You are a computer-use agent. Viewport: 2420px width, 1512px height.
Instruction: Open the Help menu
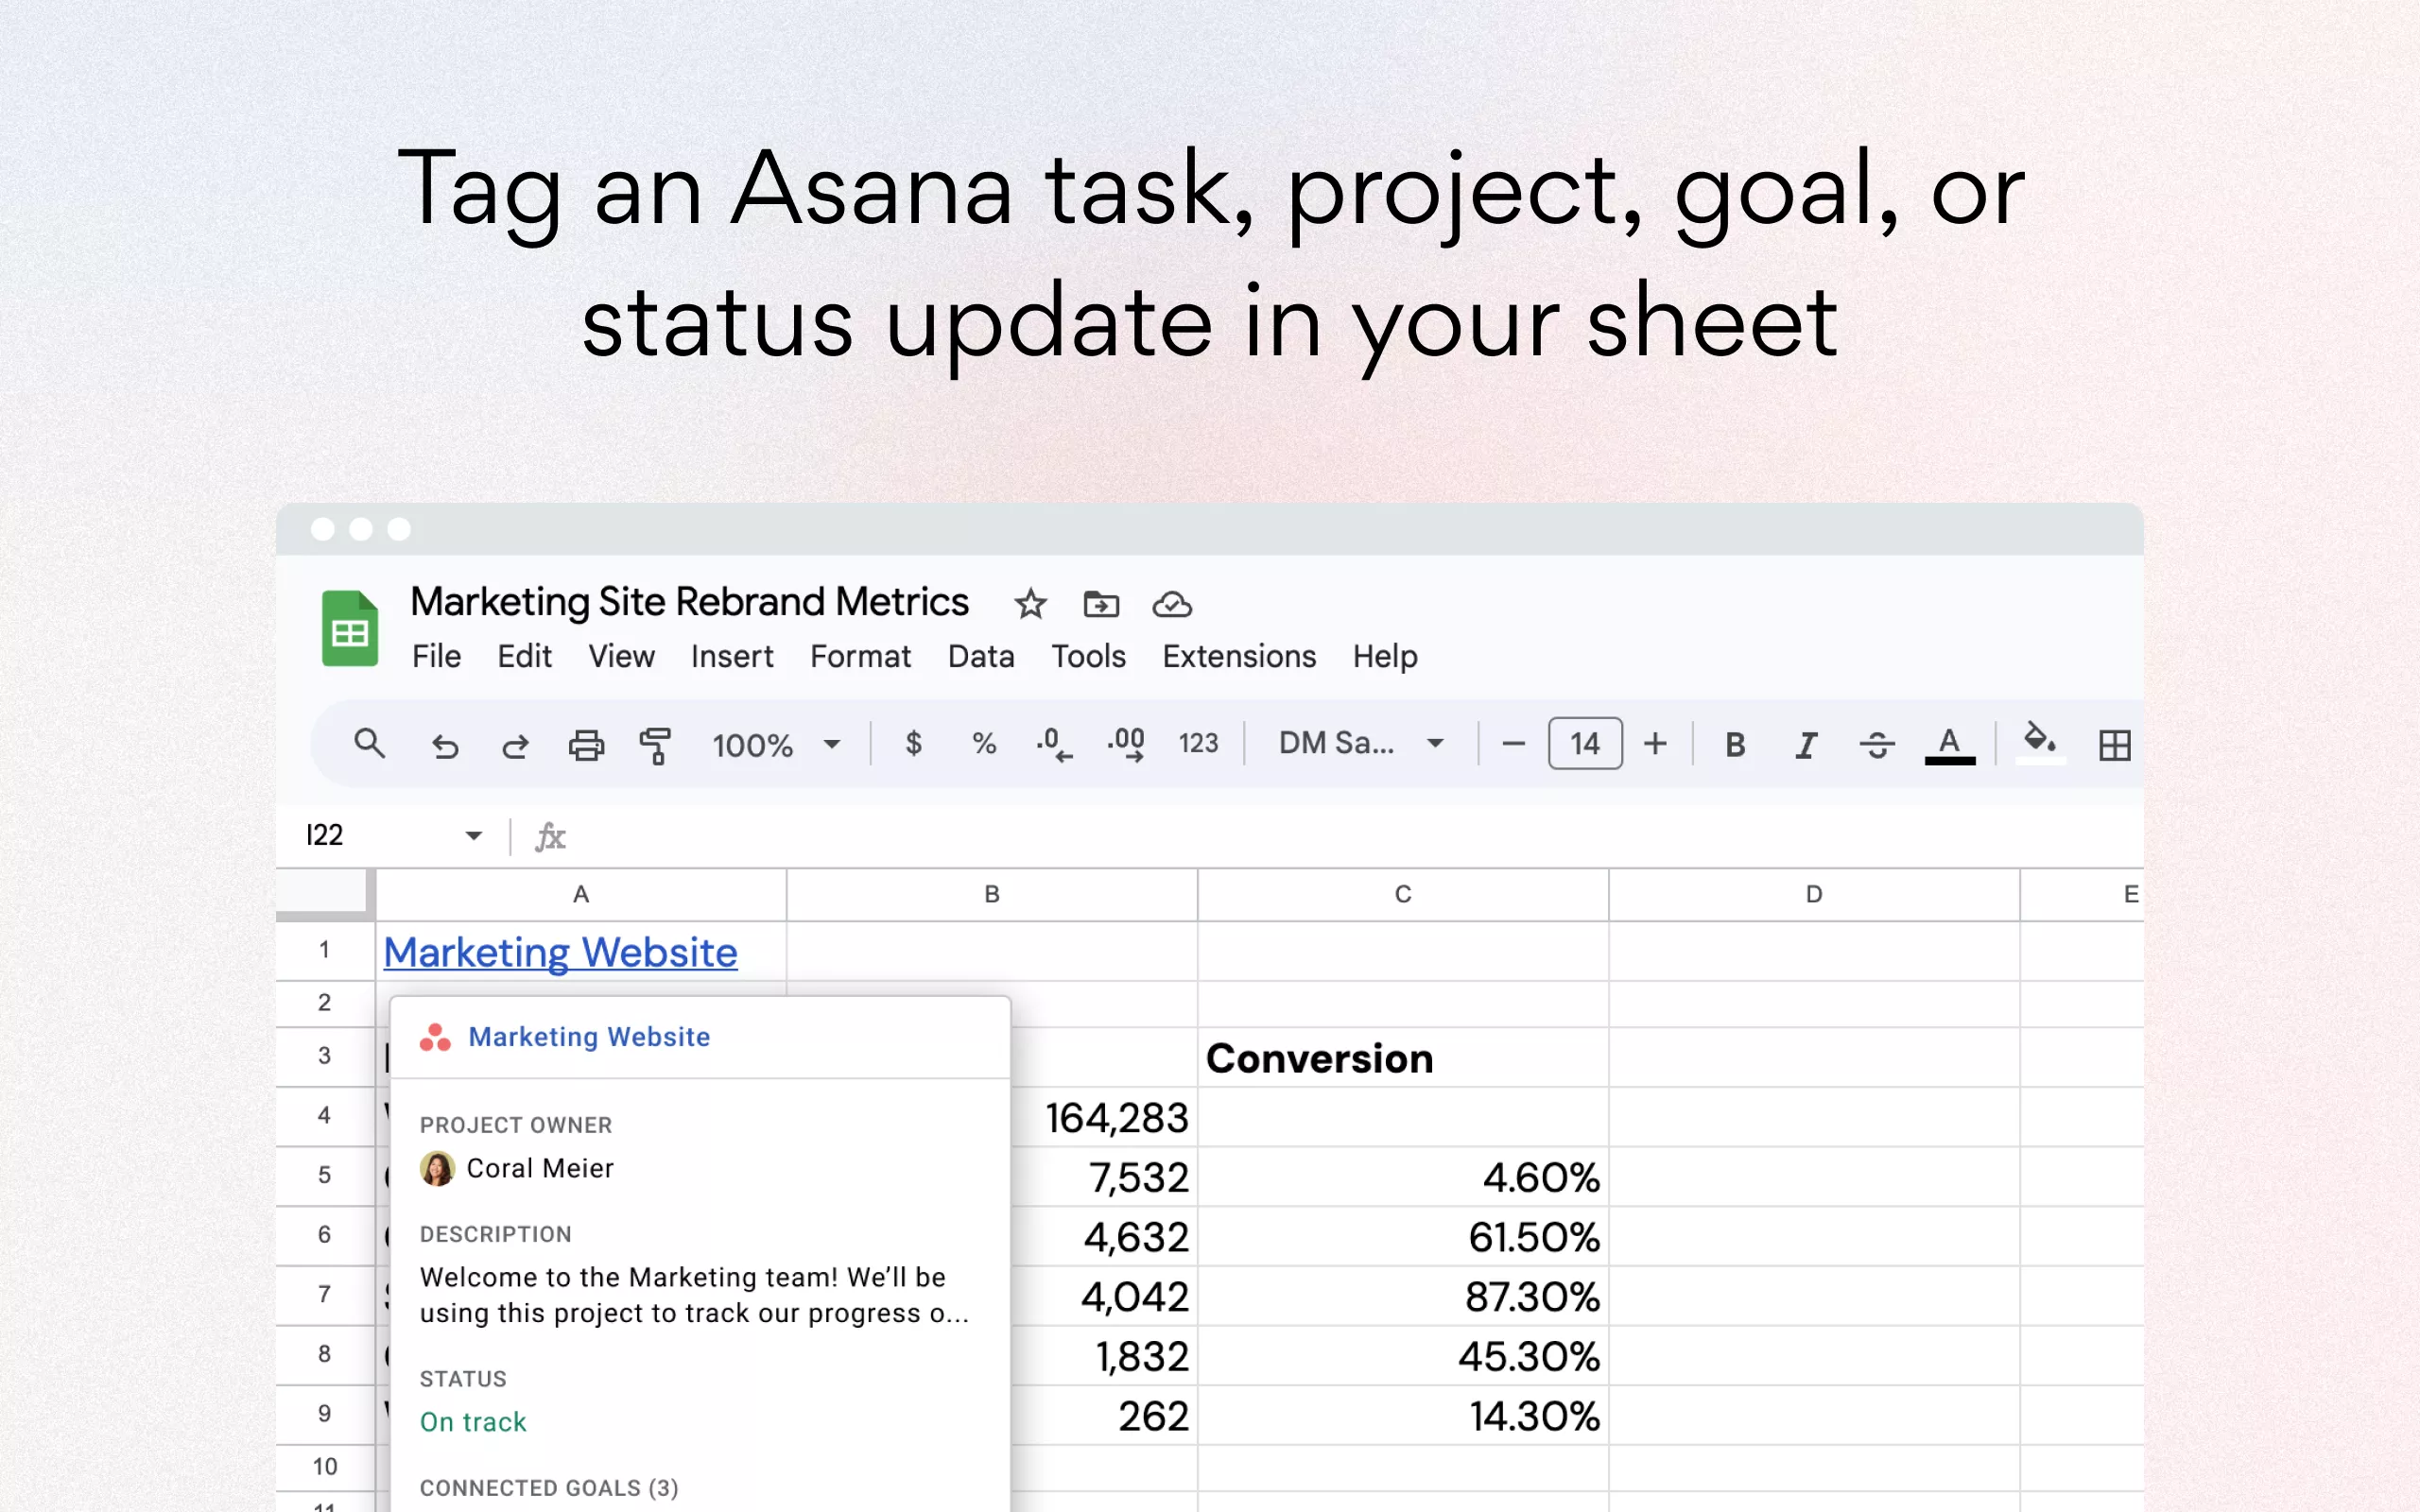(1385, 656)
